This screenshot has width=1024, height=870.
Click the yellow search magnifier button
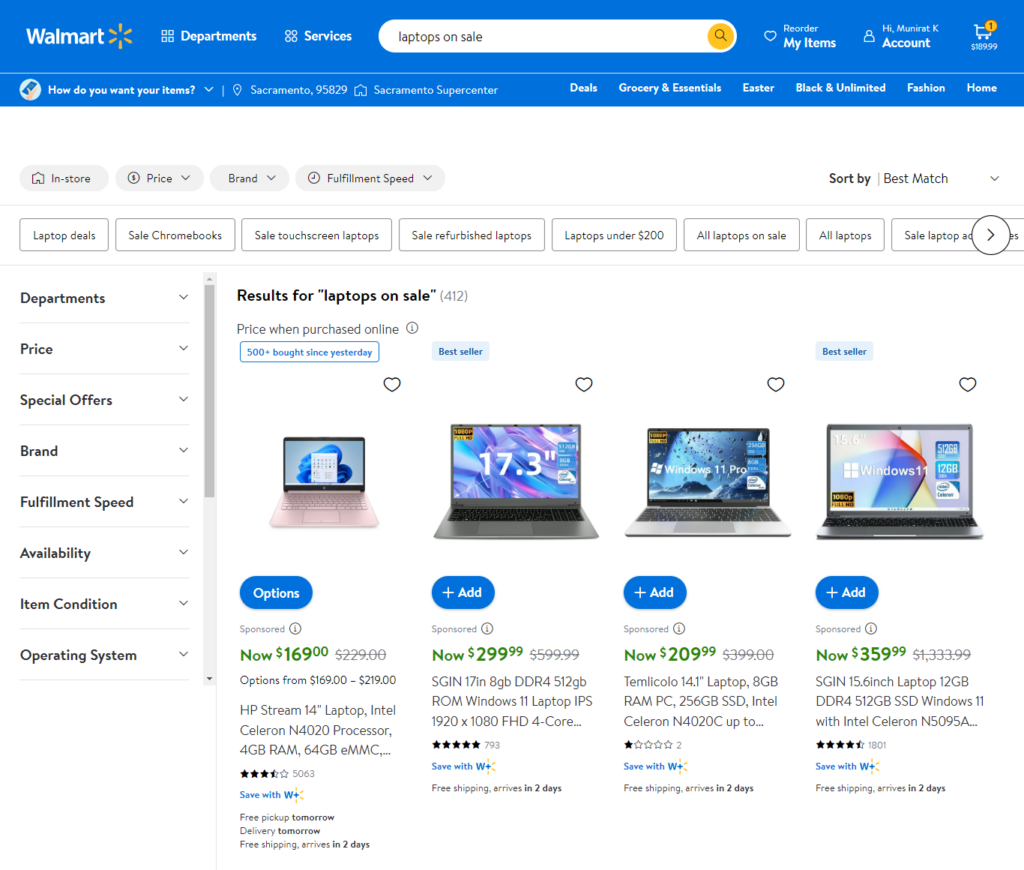[x=720, y=35]
